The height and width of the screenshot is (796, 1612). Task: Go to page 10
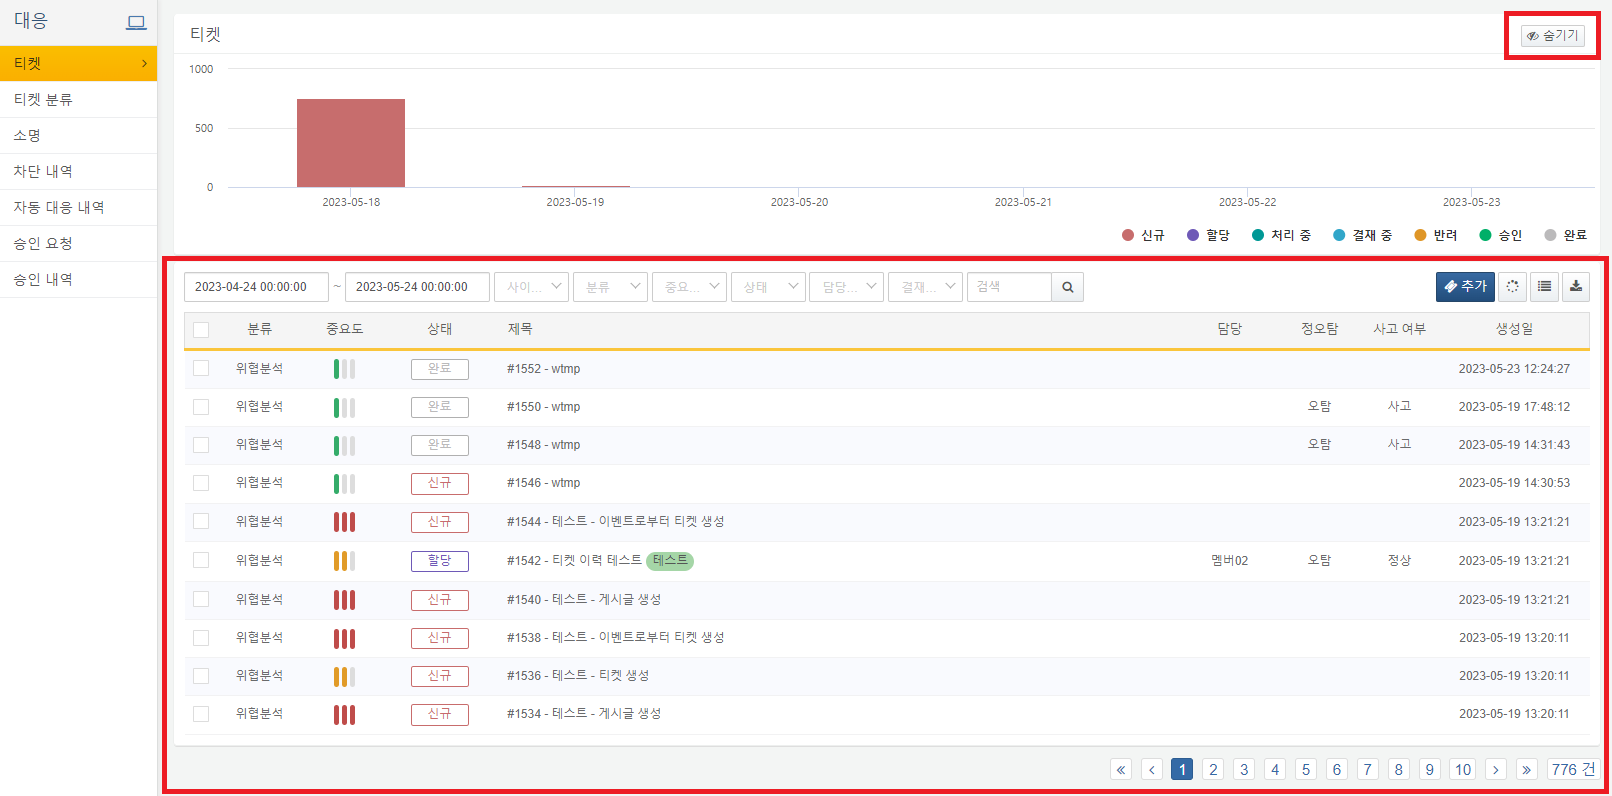coord(1463,769)
